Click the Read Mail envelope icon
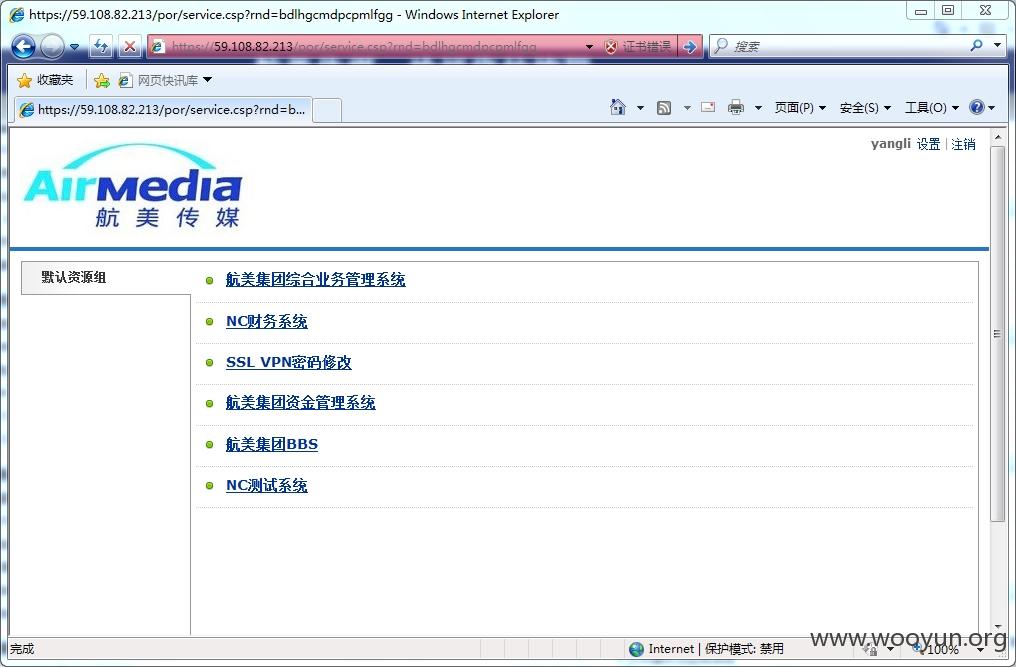This screenshot has width=1016, height=667. (x=708, y=107)
